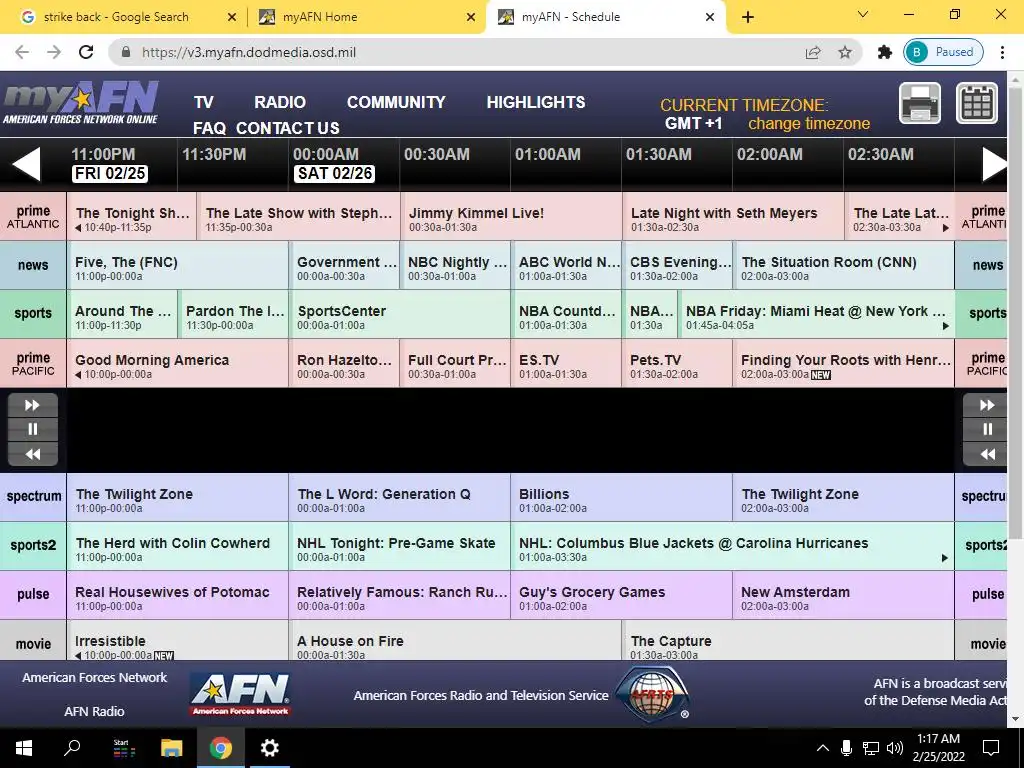Open a new browser tab
Image resolution: width=1024 pixels, height=768 pixels.
click(x=748, y=17)
